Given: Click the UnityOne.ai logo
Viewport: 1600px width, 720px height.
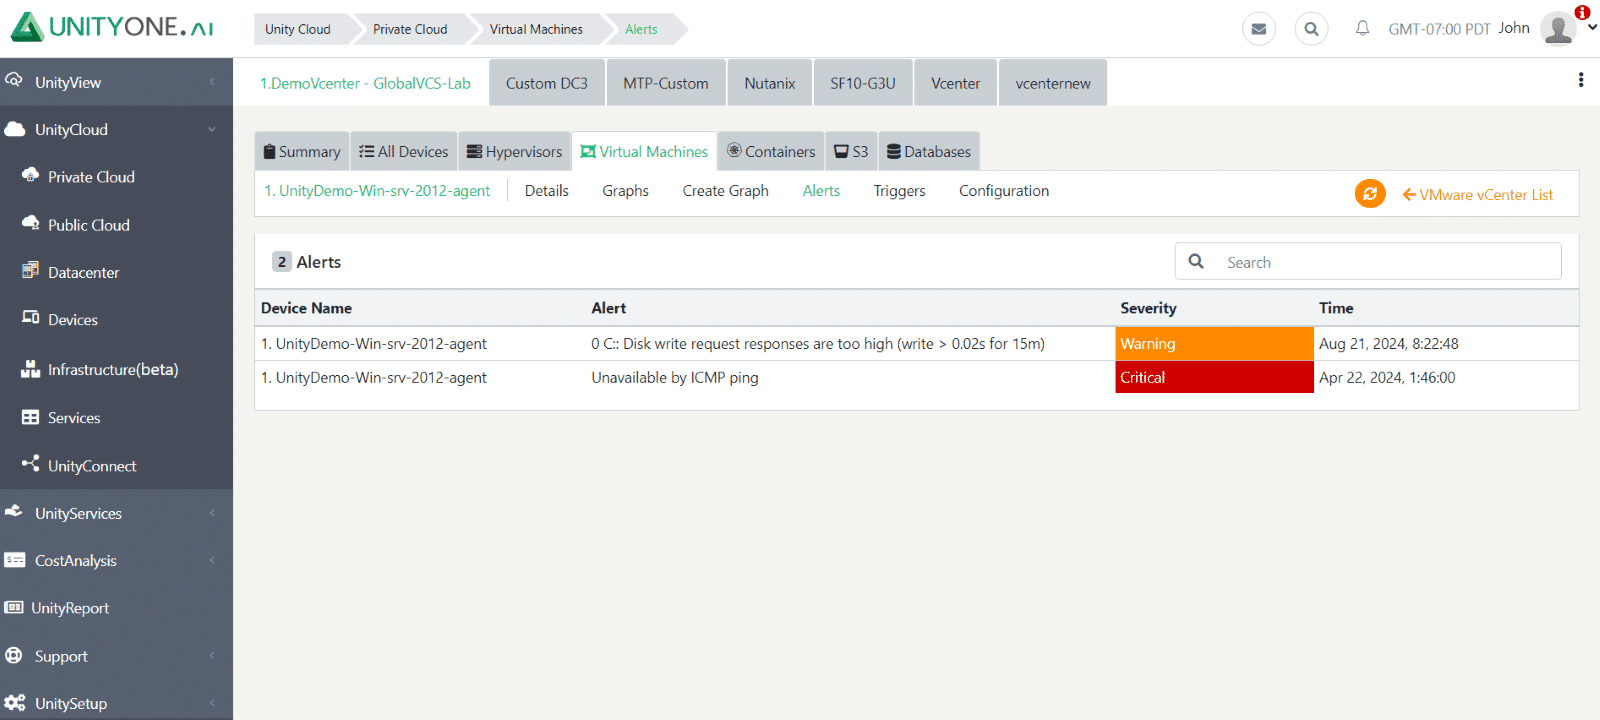Looking at the screenshot, I should (112, 27).
